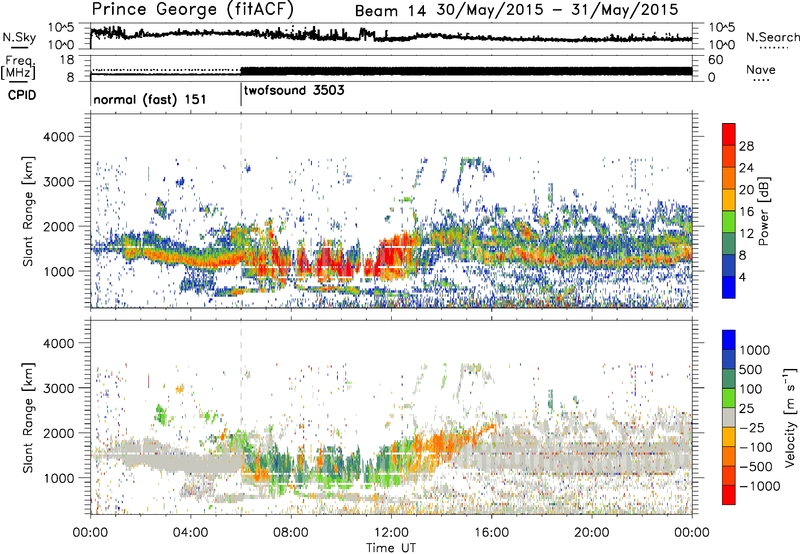800x554 pixels.
Task: Click the 'twofsound 3503' CPID text
Action: click(294, 90)
